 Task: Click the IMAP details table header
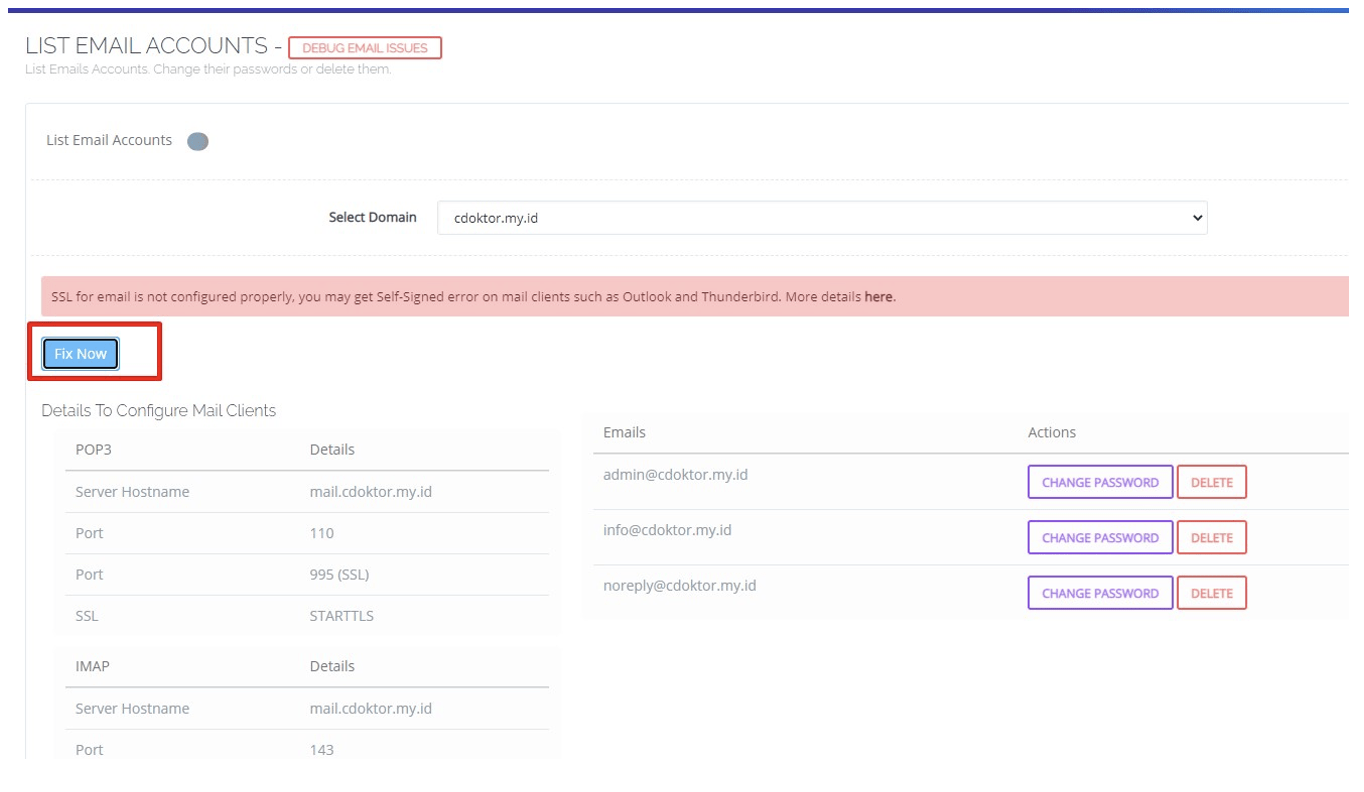click(92, 666)
